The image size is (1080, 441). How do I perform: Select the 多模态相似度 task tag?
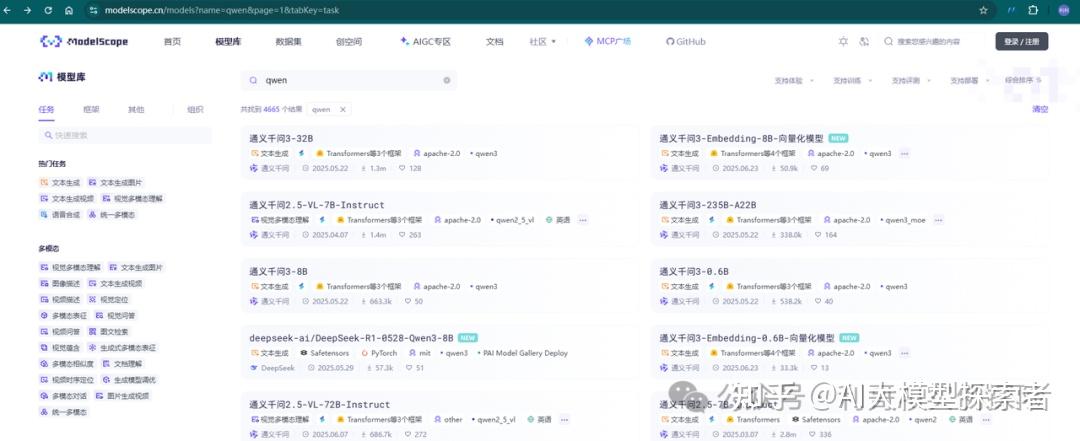coord(67,364)
